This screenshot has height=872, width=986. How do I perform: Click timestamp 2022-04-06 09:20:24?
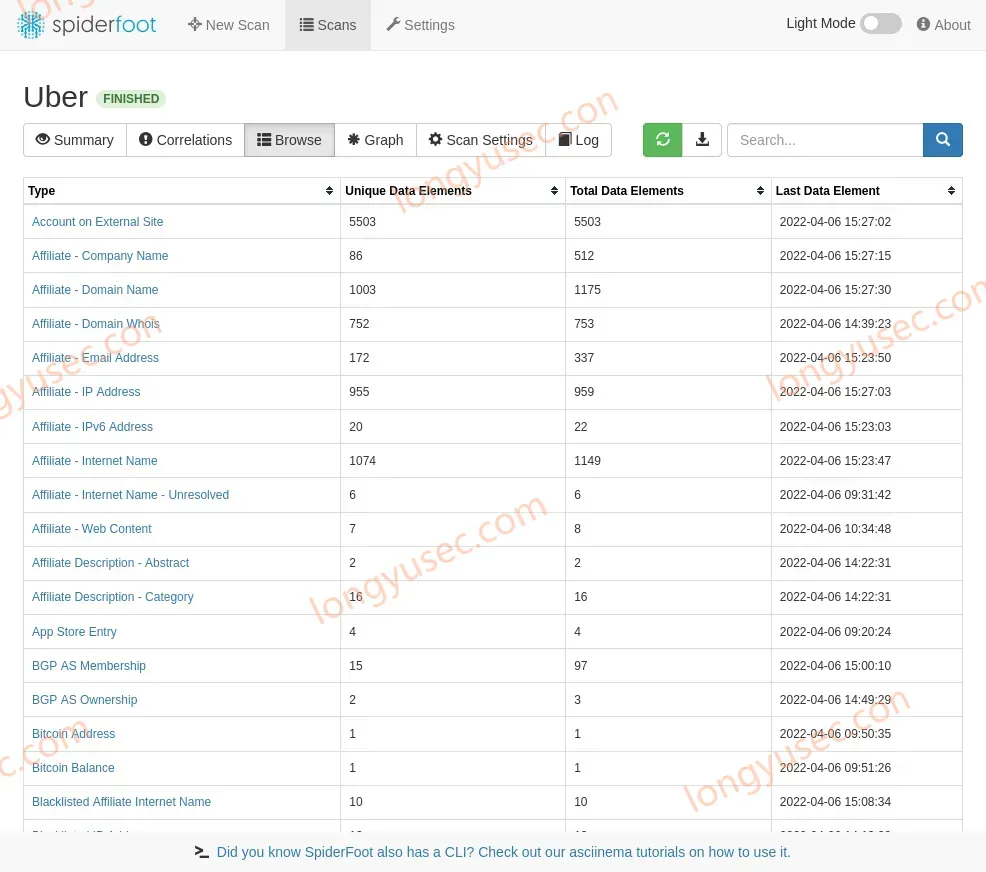[x=835, y=632]
